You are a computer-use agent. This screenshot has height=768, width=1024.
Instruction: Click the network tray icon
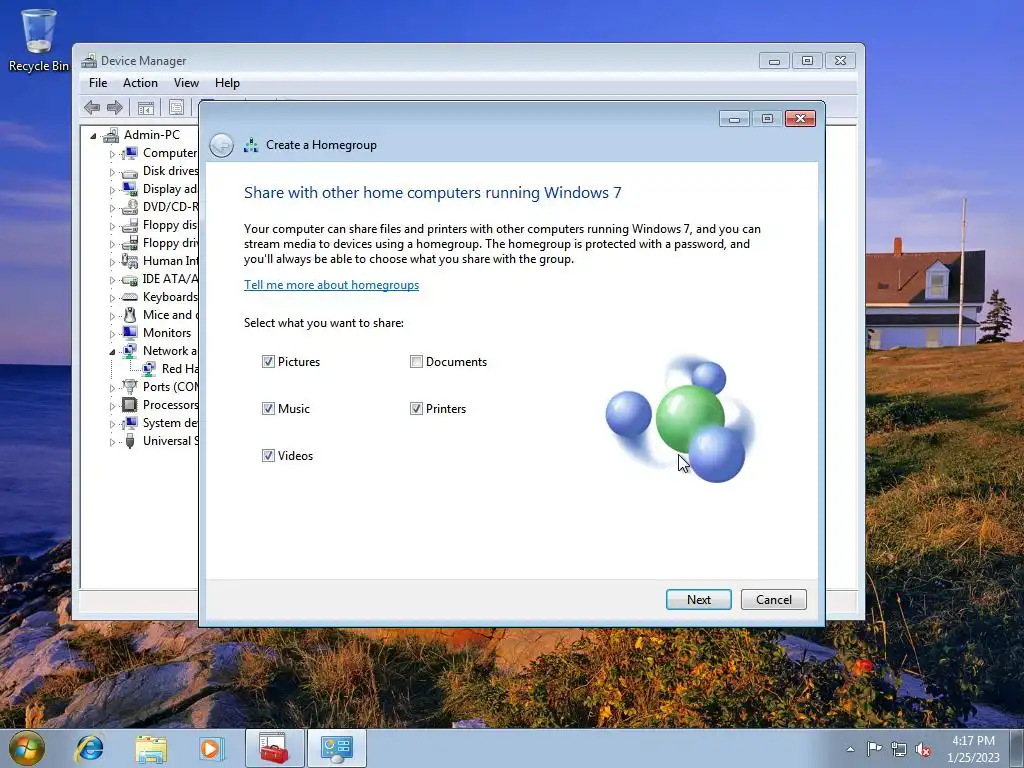[x=899, y=749]
